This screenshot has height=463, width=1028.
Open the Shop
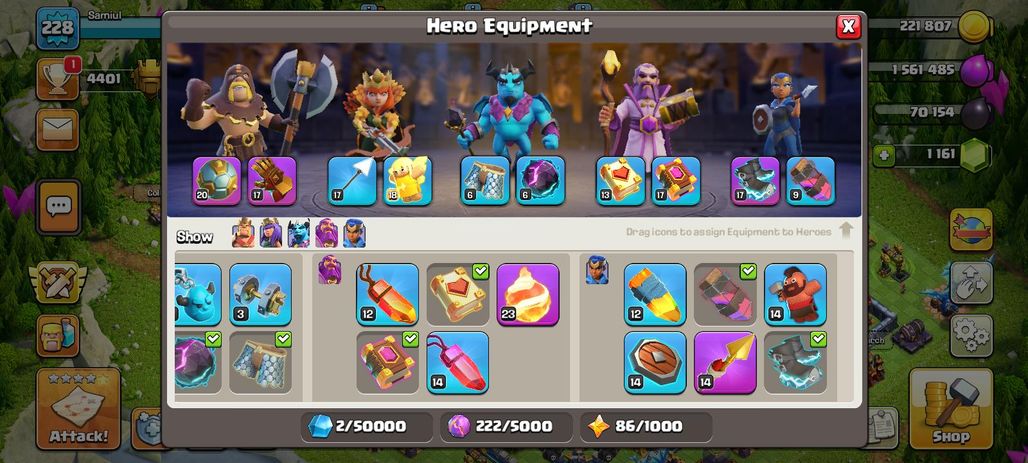point(951,408)
